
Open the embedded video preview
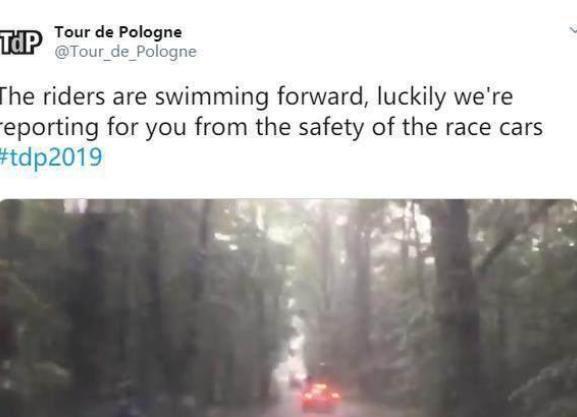pos(288,308)
